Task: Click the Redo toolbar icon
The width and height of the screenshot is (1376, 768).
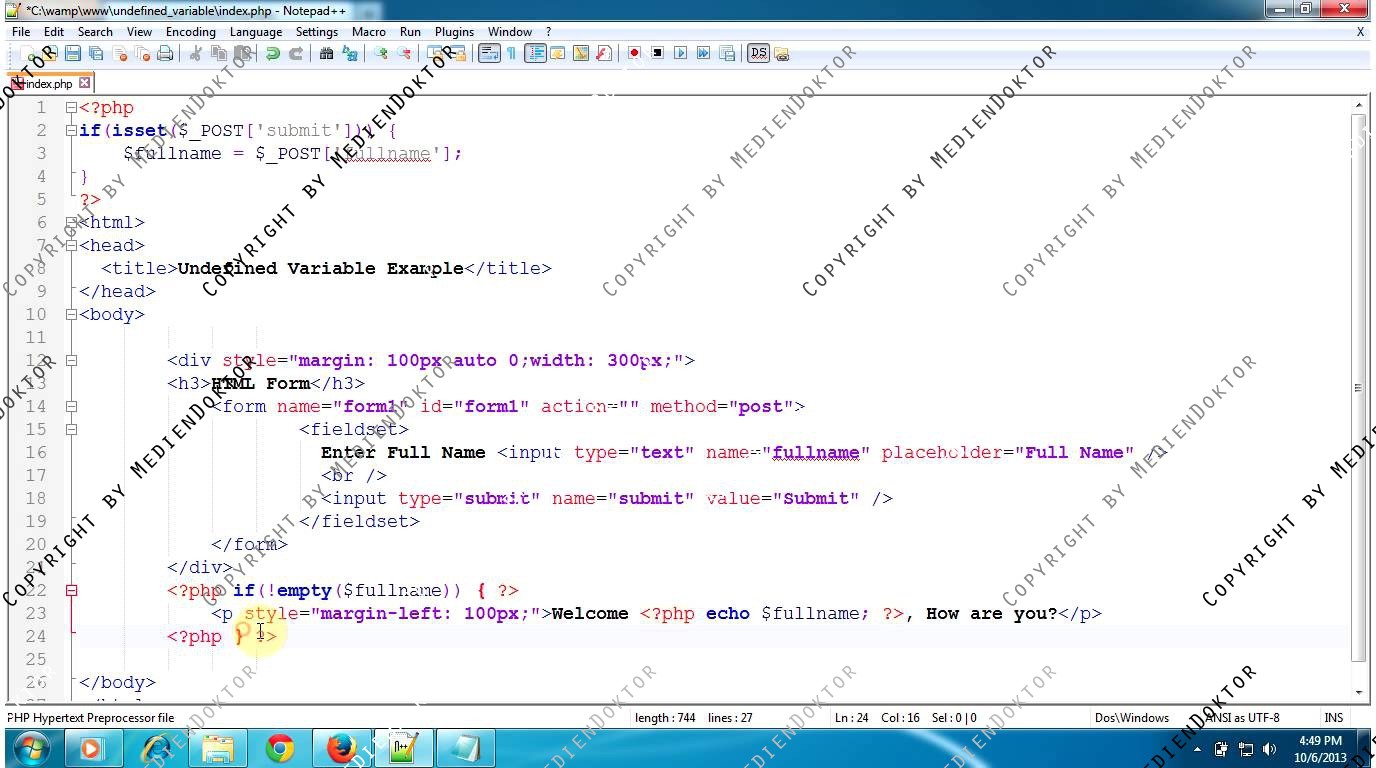Action: click(295, 53)
